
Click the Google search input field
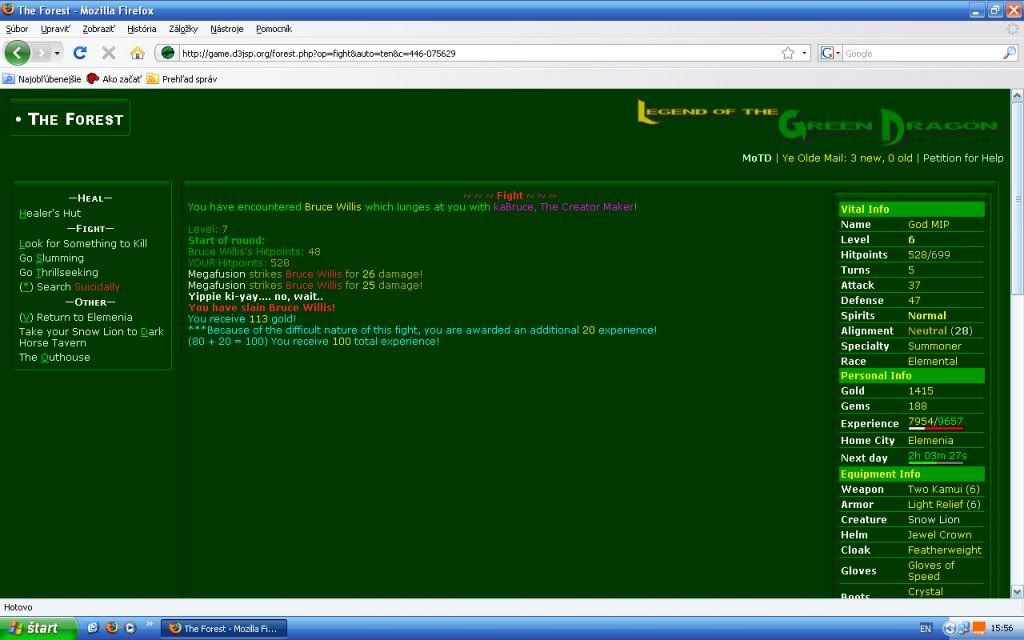coord(920,53)
